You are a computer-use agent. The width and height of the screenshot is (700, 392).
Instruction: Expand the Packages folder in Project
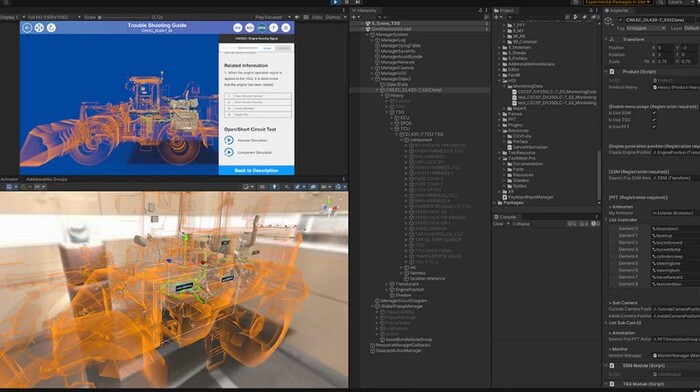[x=495, y=203]
